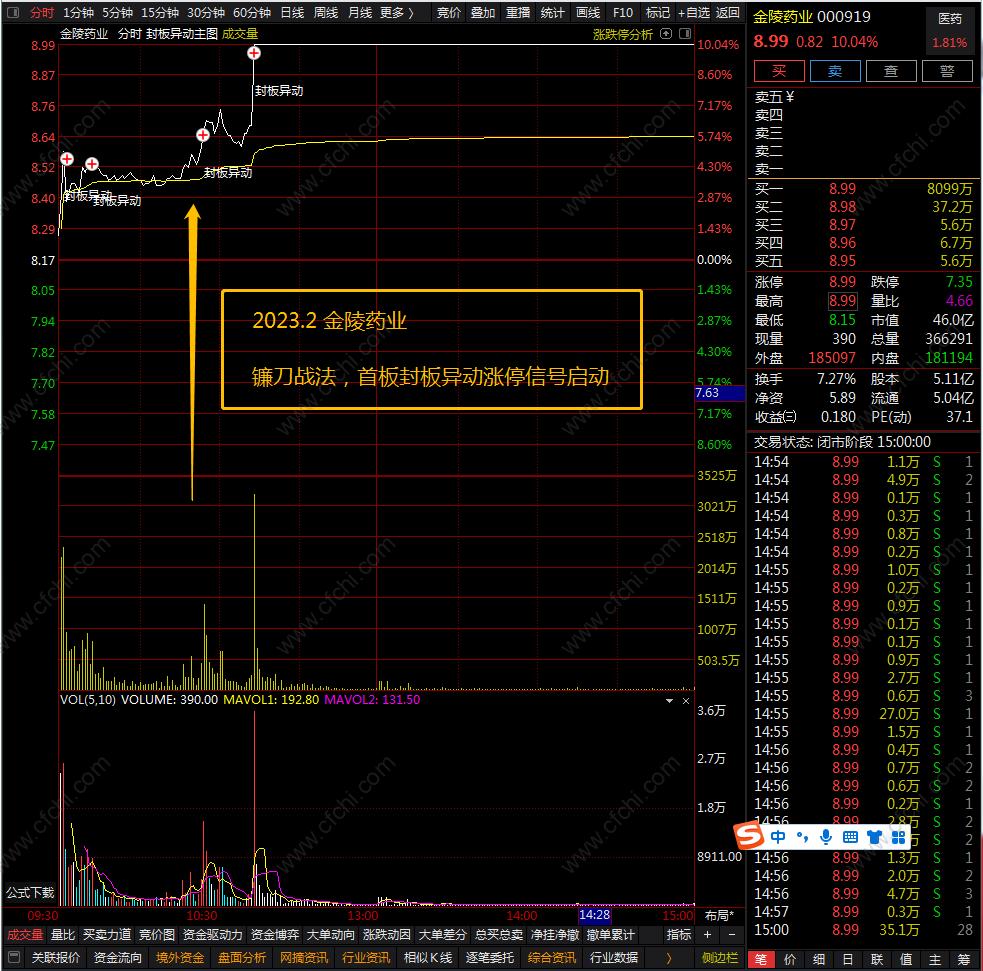The width and height of the screenshot is (983, 971).
Task: Open the Sogou input method logo
Action: 749,835
